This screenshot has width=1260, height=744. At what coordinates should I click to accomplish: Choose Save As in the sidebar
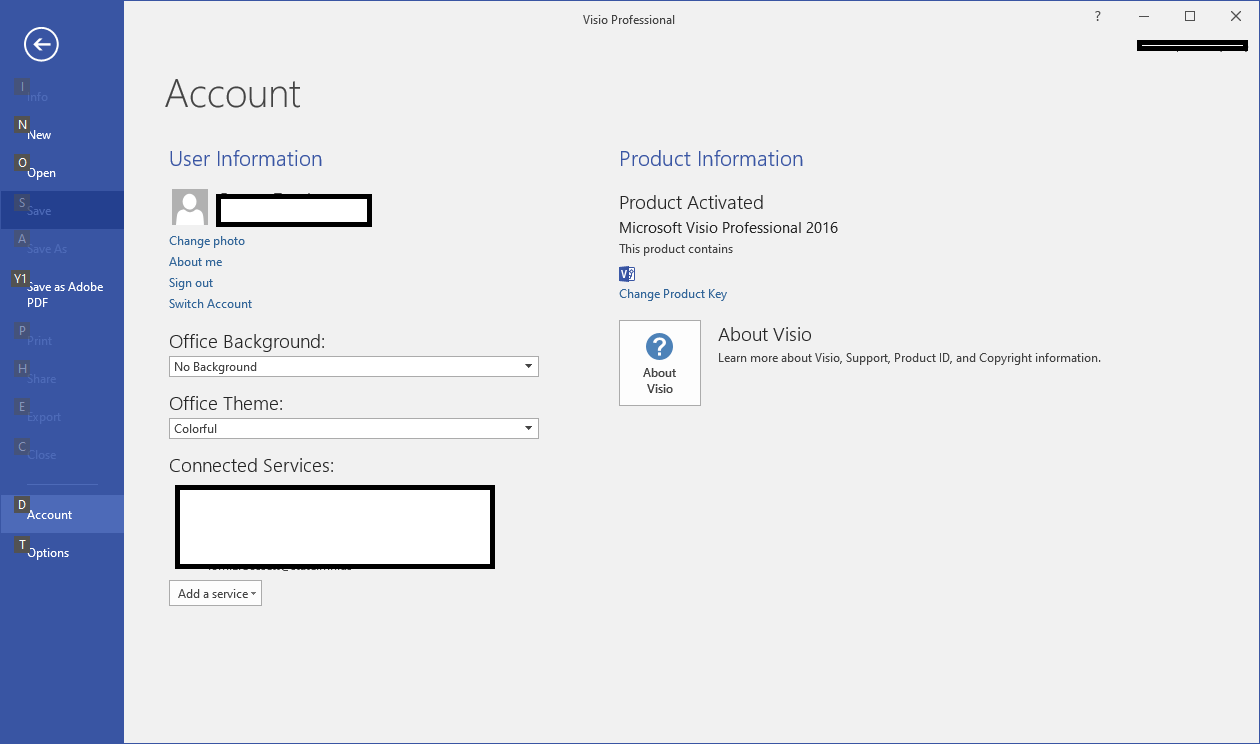click(x=62, y=249)
